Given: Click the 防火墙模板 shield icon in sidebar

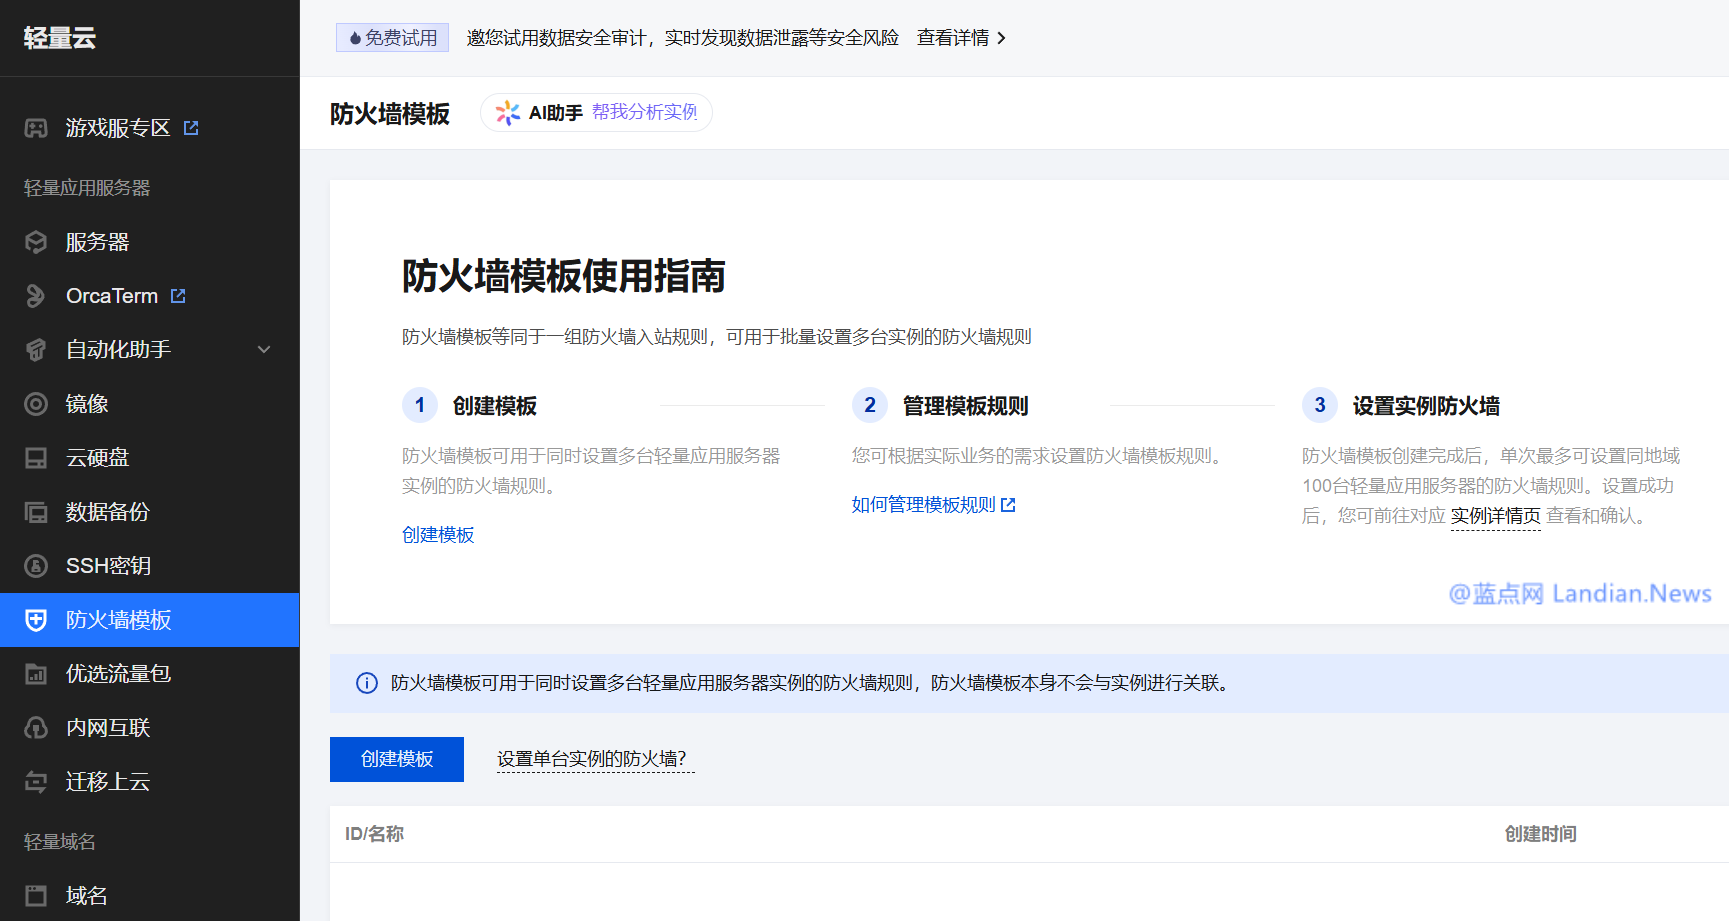Looking at the screenshot, I should coord(36,620).
